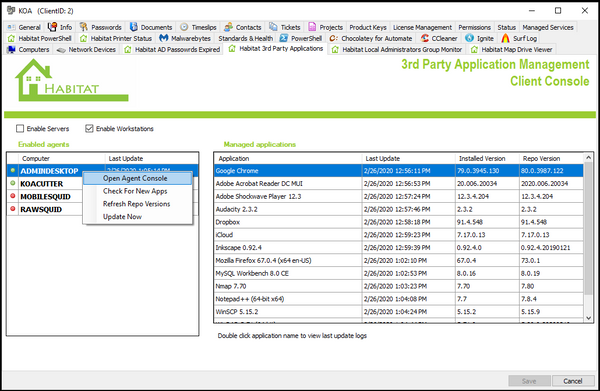Click scroll up arrow in applications list
Image resolution: width=600 pixels, height=391 pixels.
pos(589,158)
